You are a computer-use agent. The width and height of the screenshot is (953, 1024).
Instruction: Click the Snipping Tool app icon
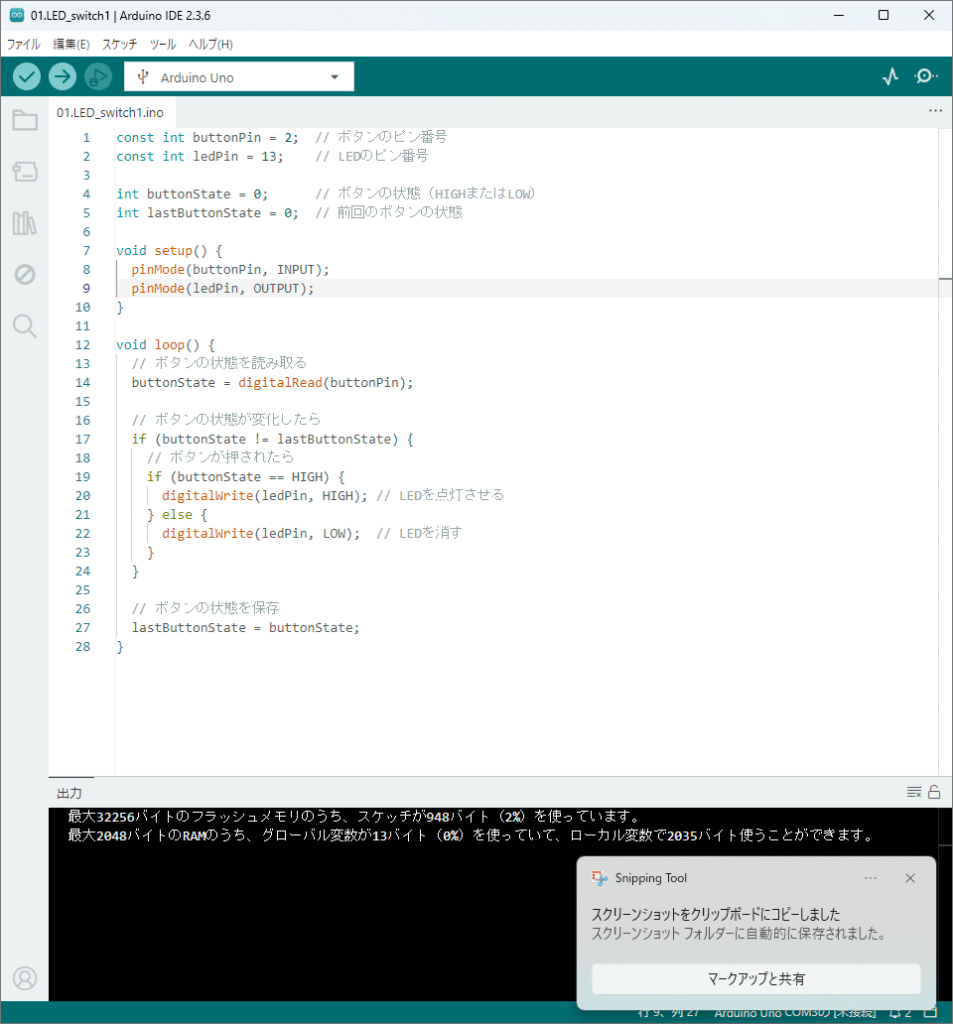pos(599,878)
